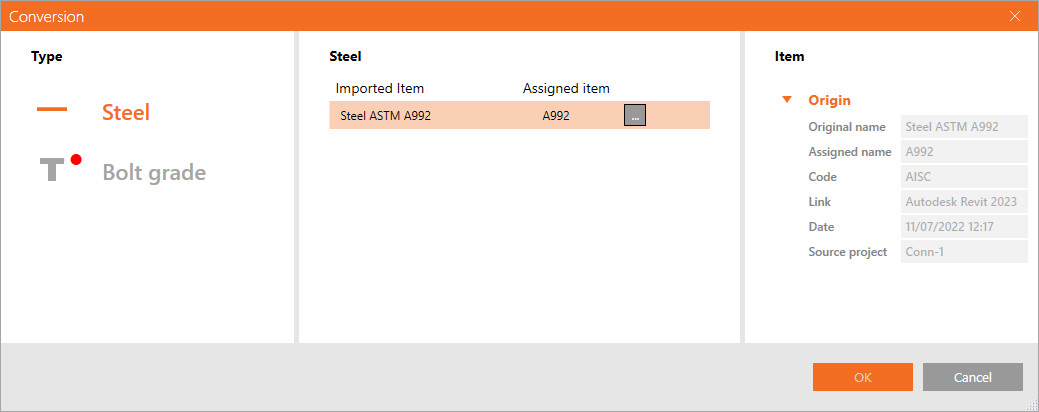Click the Assigned name field

[x=964, y=152]
